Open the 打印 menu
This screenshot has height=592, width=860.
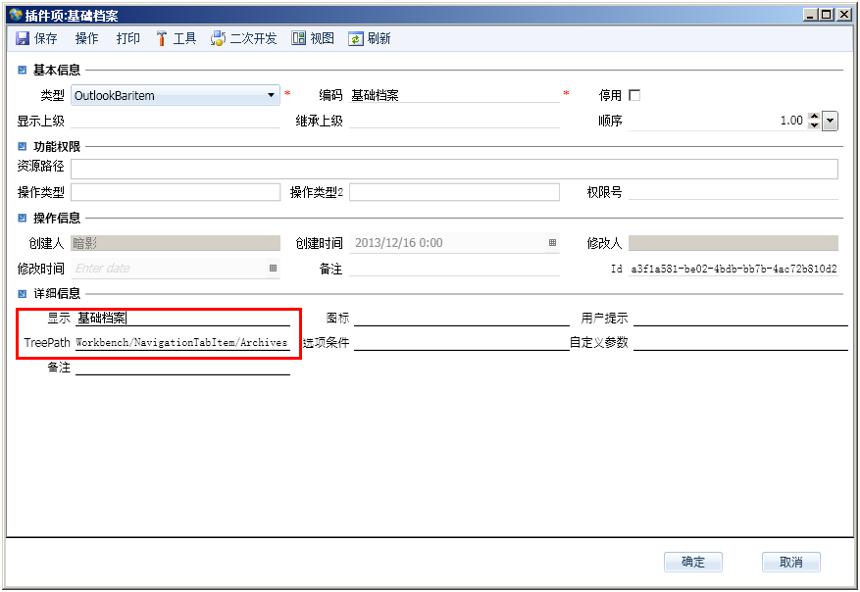click(128, 38)
